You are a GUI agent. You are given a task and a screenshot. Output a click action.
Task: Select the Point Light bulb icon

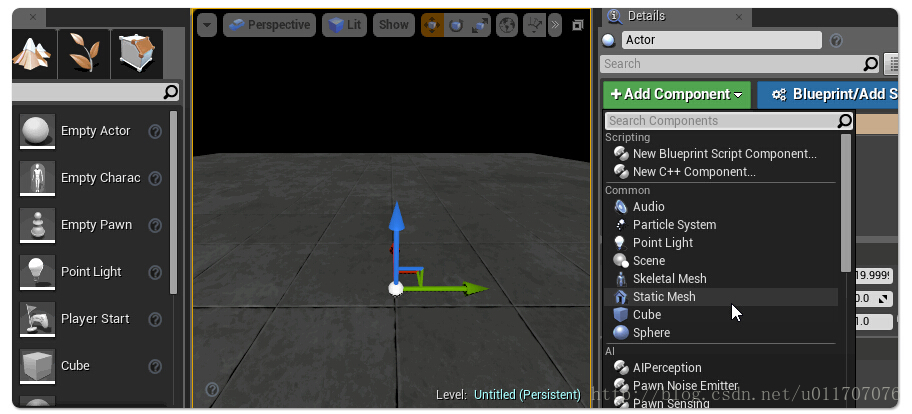click(x=37, y=272)
